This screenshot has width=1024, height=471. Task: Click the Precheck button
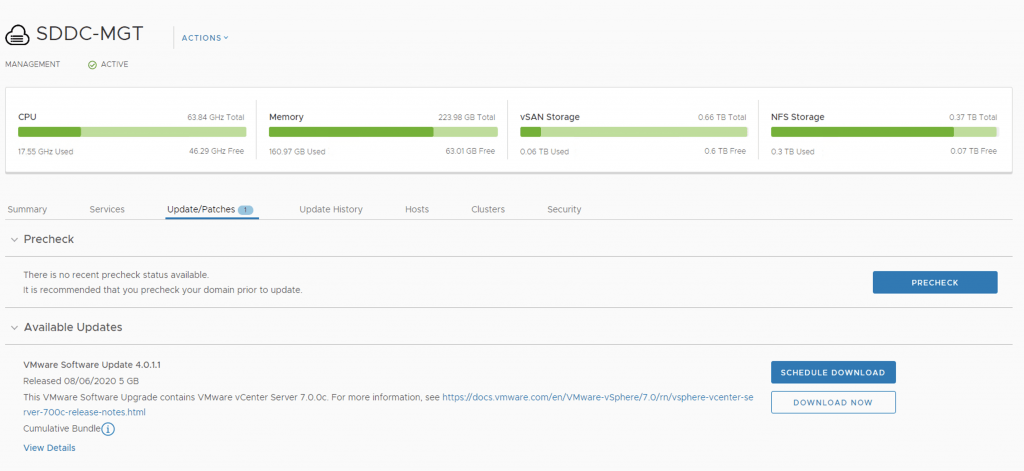[934, 283]
